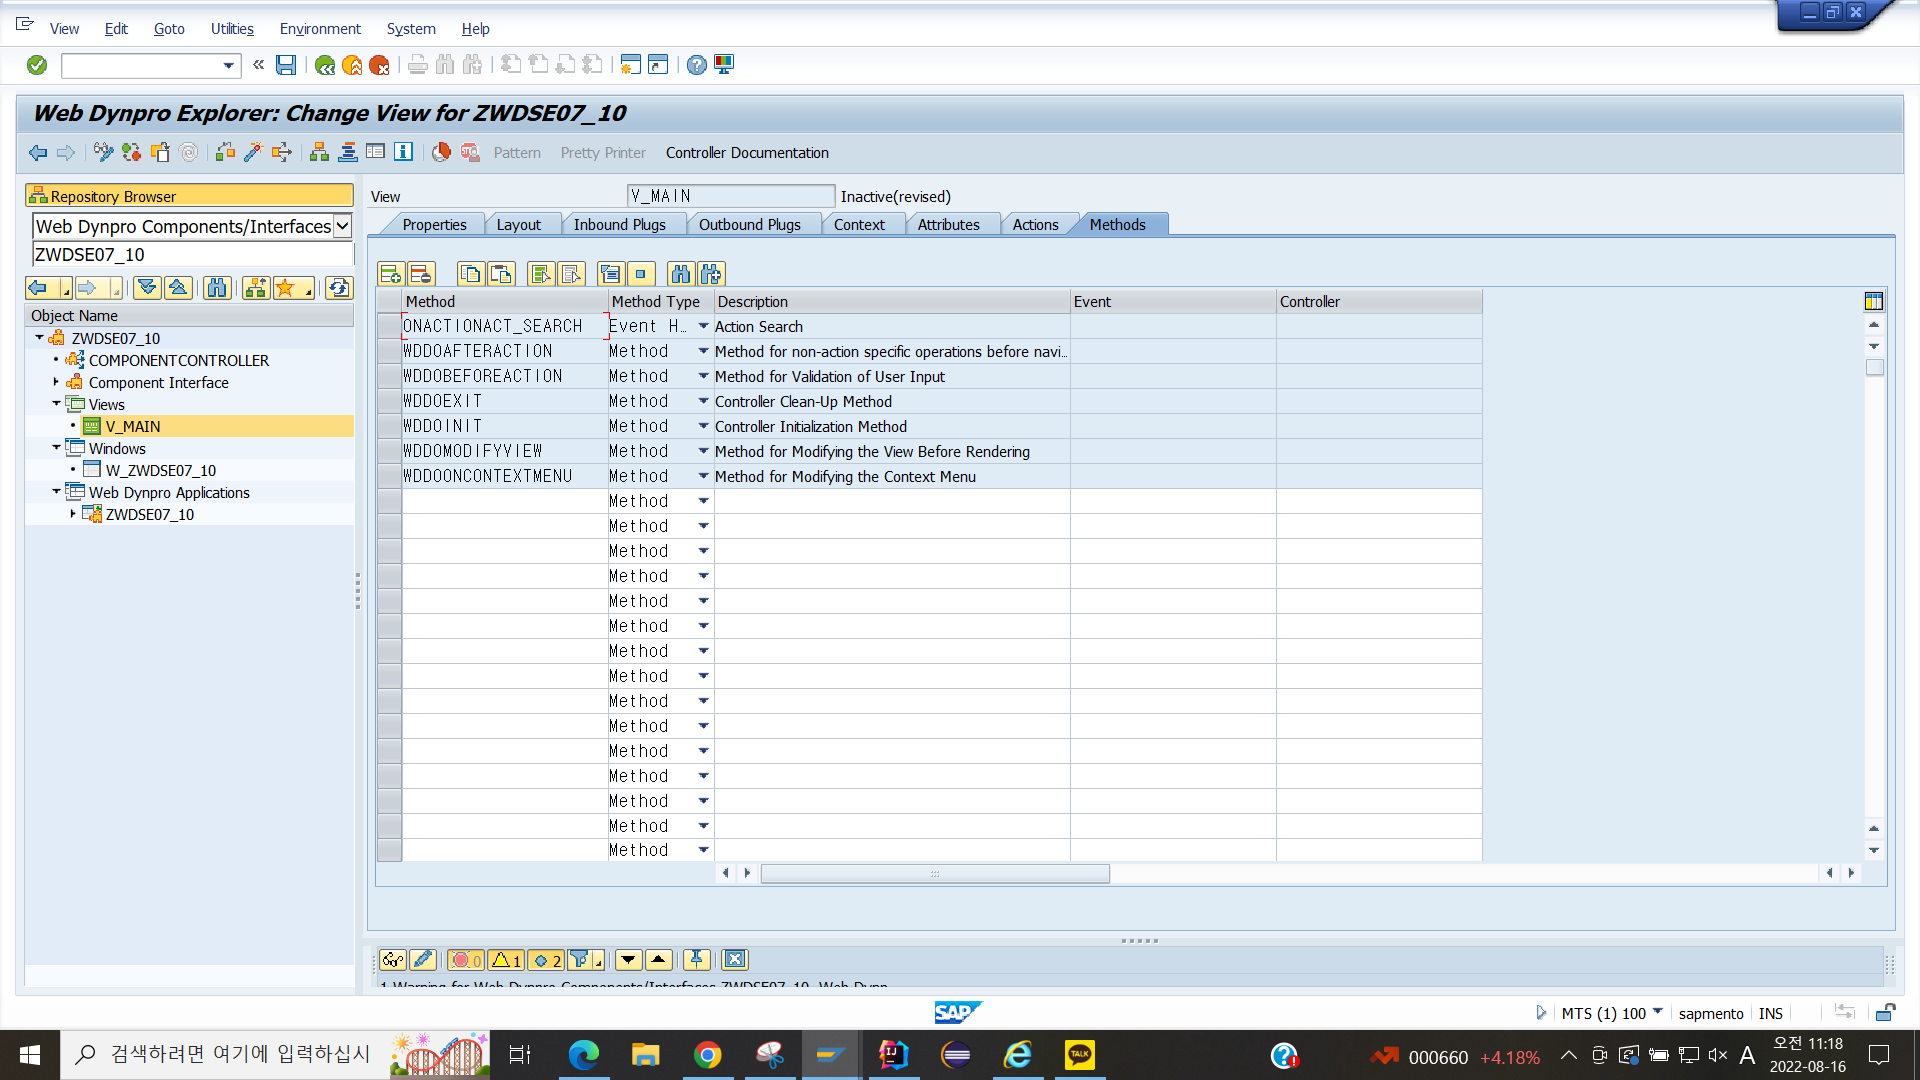This screenshot has width=1920, height=1080.
Task: Click the close X icon in the message panel
Action: [735, 960]
